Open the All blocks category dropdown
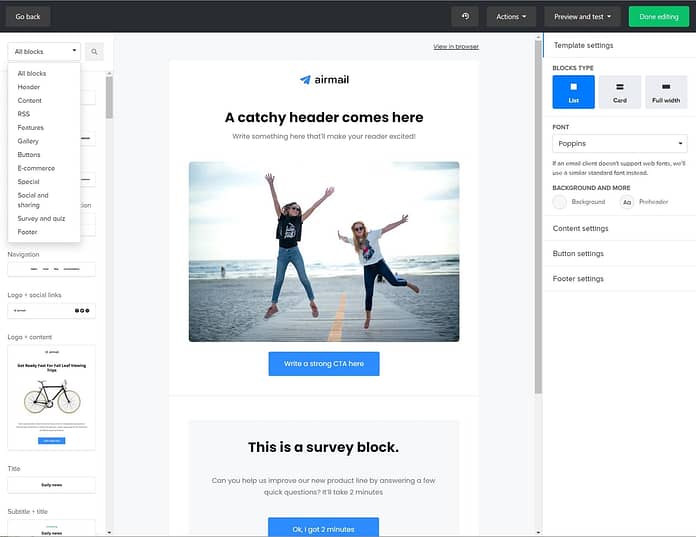 click(44, 51)
